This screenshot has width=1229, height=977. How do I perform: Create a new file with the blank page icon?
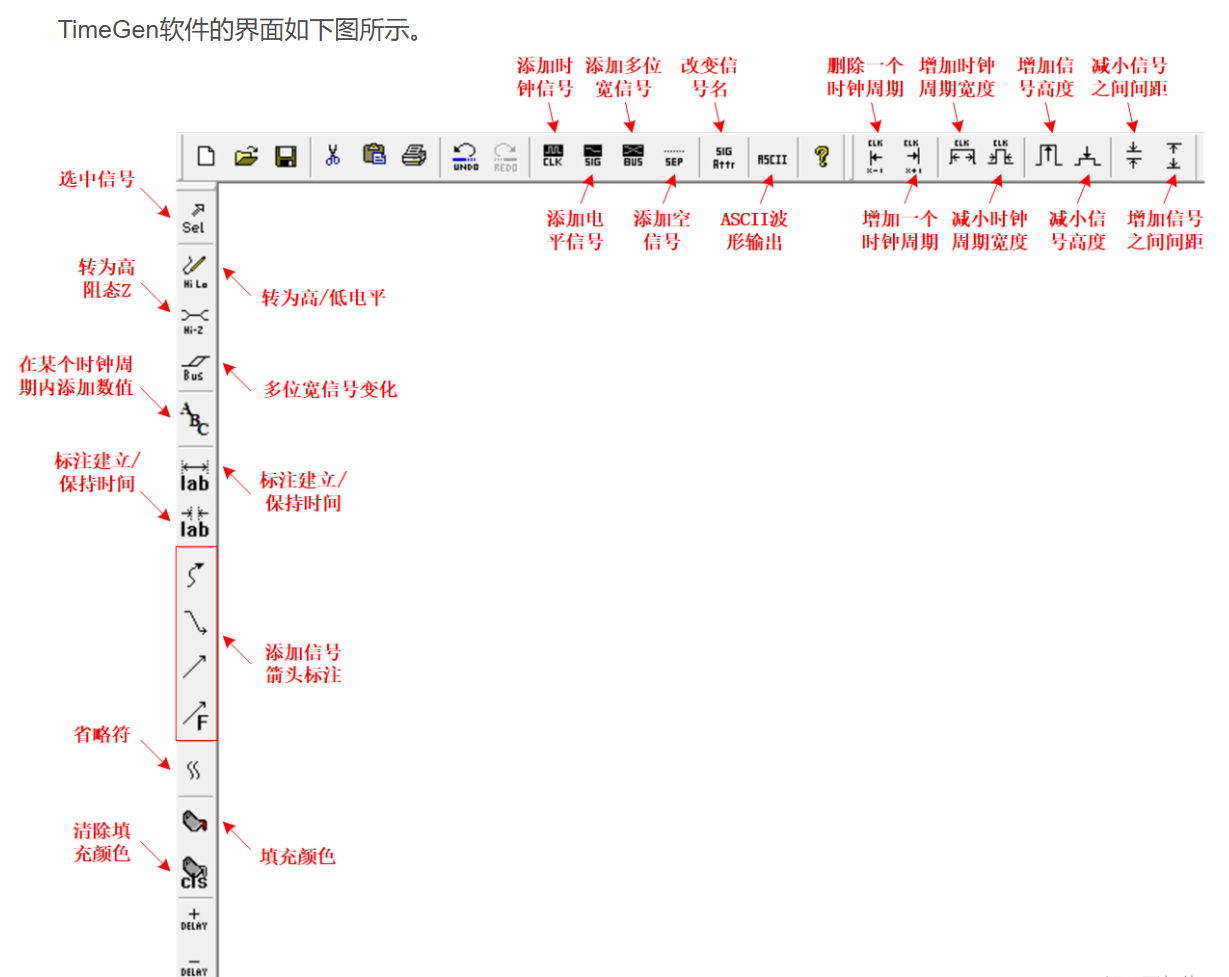pos(206,156)
